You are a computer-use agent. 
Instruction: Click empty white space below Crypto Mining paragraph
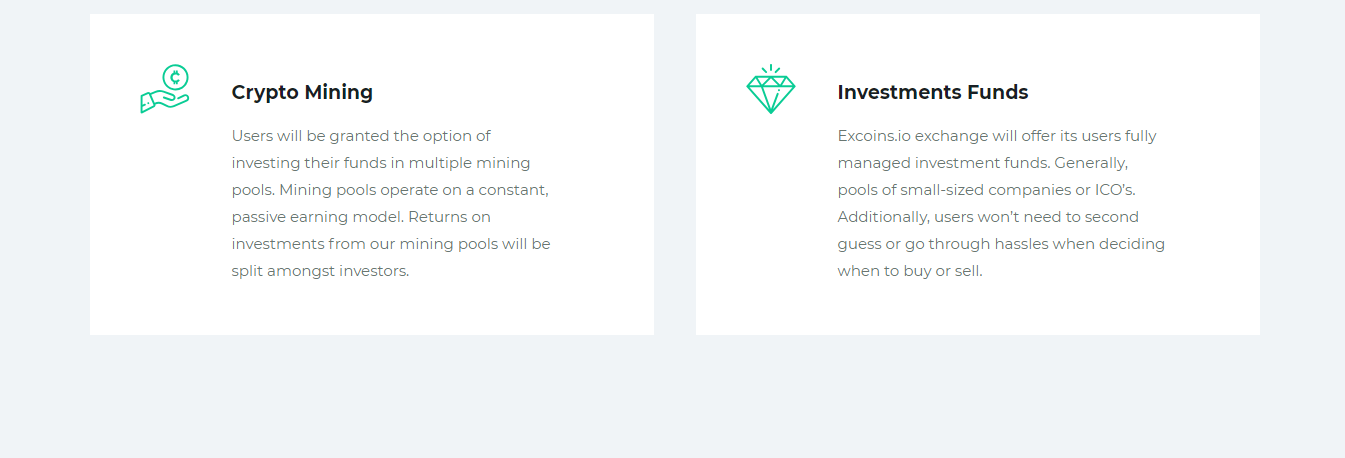click(x=371, y=308)
